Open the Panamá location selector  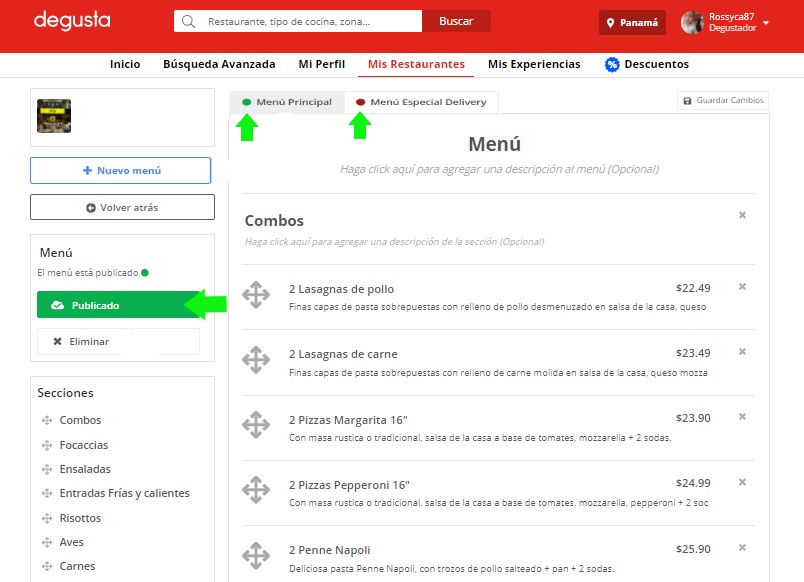[x=632, y=23]
